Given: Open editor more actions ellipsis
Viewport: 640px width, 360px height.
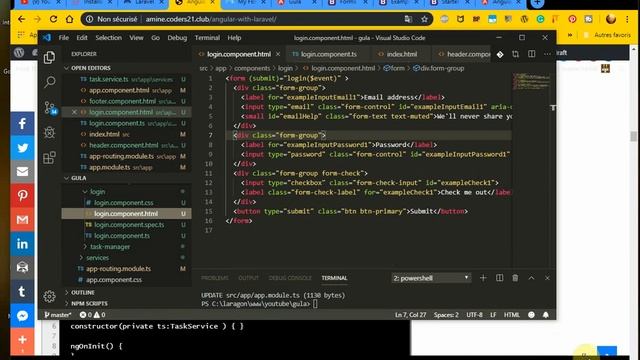Looking at the screenshot, I should [x=547, y=54].
